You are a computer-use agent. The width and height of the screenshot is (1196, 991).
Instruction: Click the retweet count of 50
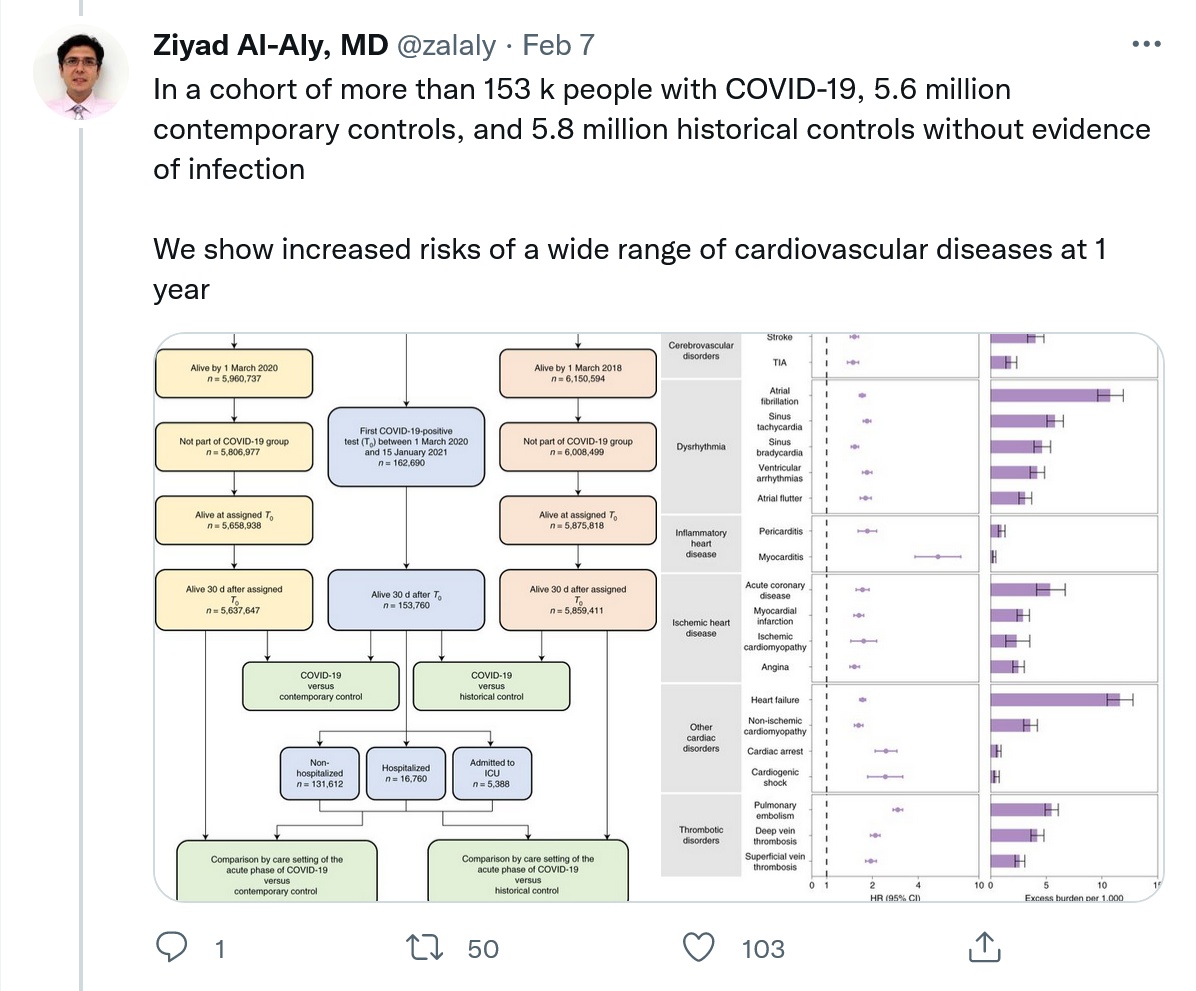tap(483, 948)
